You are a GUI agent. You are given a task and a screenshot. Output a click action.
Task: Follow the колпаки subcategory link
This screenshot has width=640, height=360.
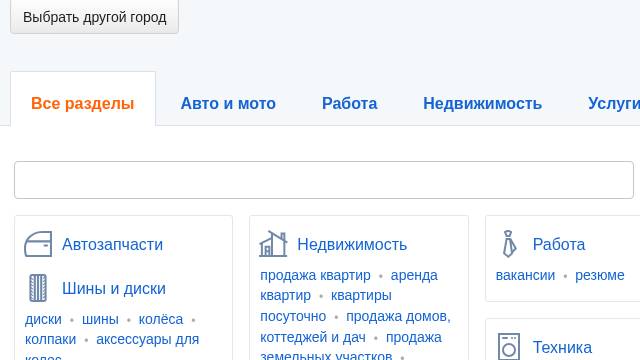click(x=51, y=339)
